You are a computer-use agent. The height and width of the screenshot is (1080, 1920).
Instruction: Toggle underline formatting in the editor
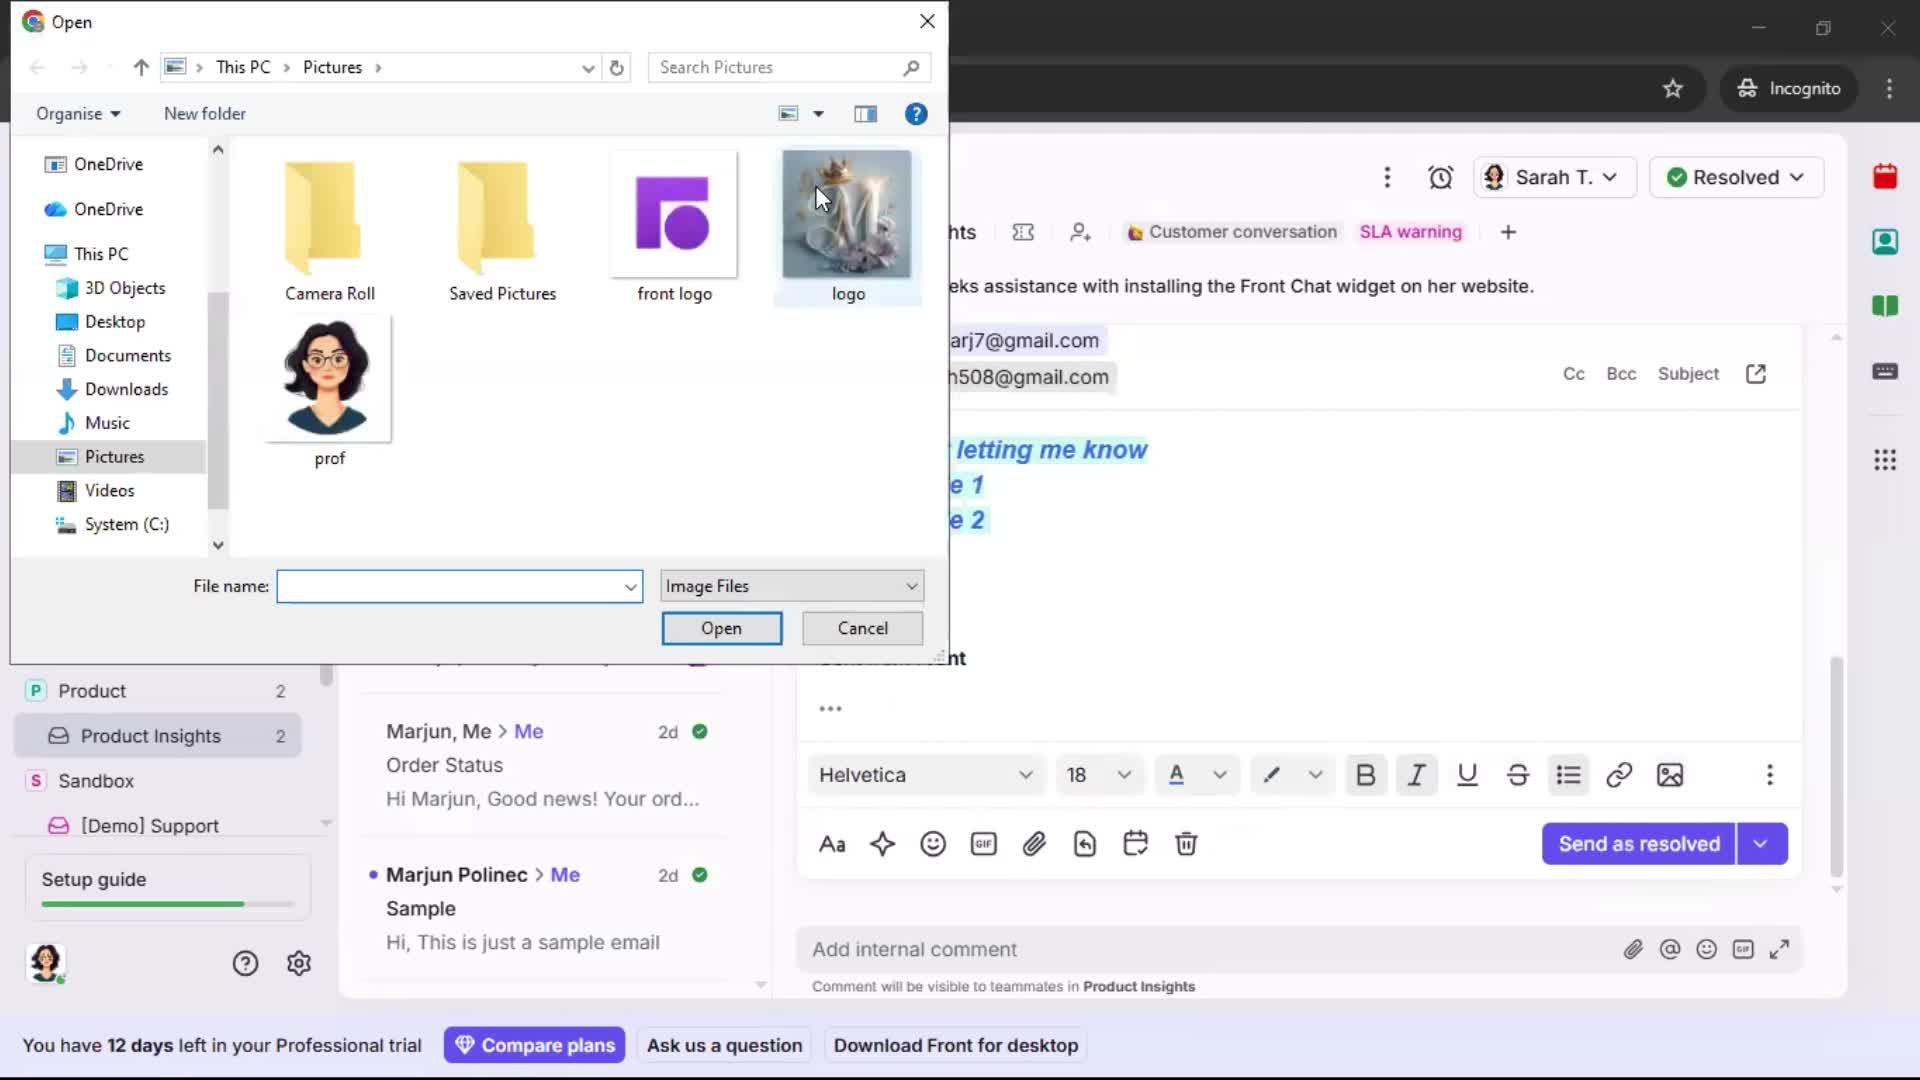(1467, 774)
